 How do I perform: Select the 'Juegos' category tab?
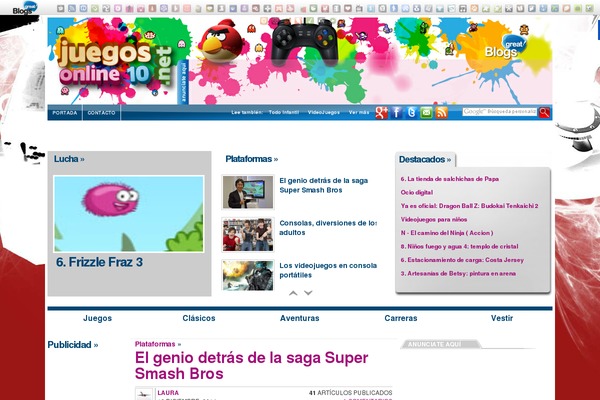pos(98,318)
